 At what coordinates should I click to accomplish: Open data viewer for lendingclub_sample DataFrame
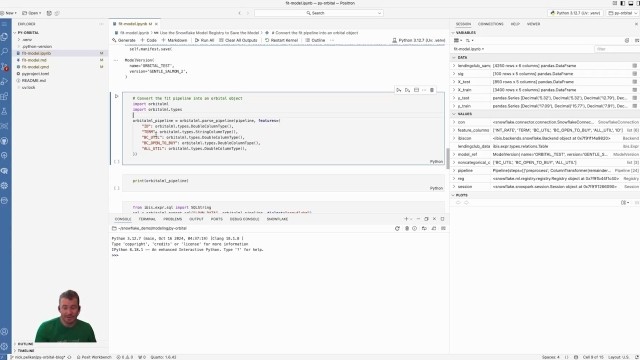[635, 66]
